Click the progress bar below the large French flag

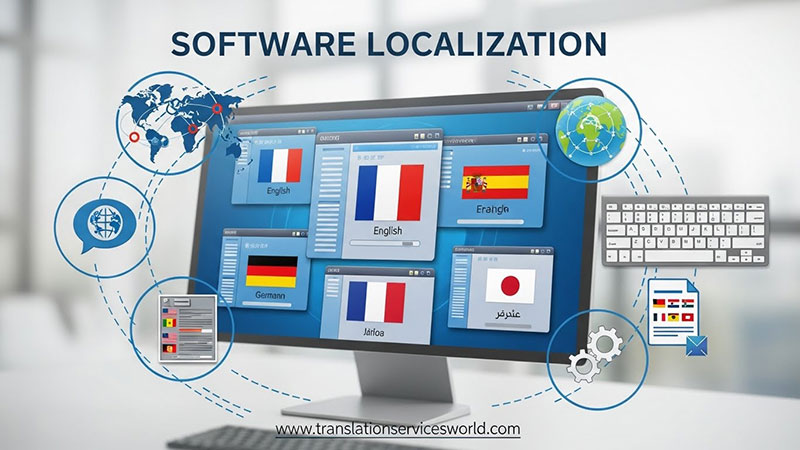(x=385, y=244)
